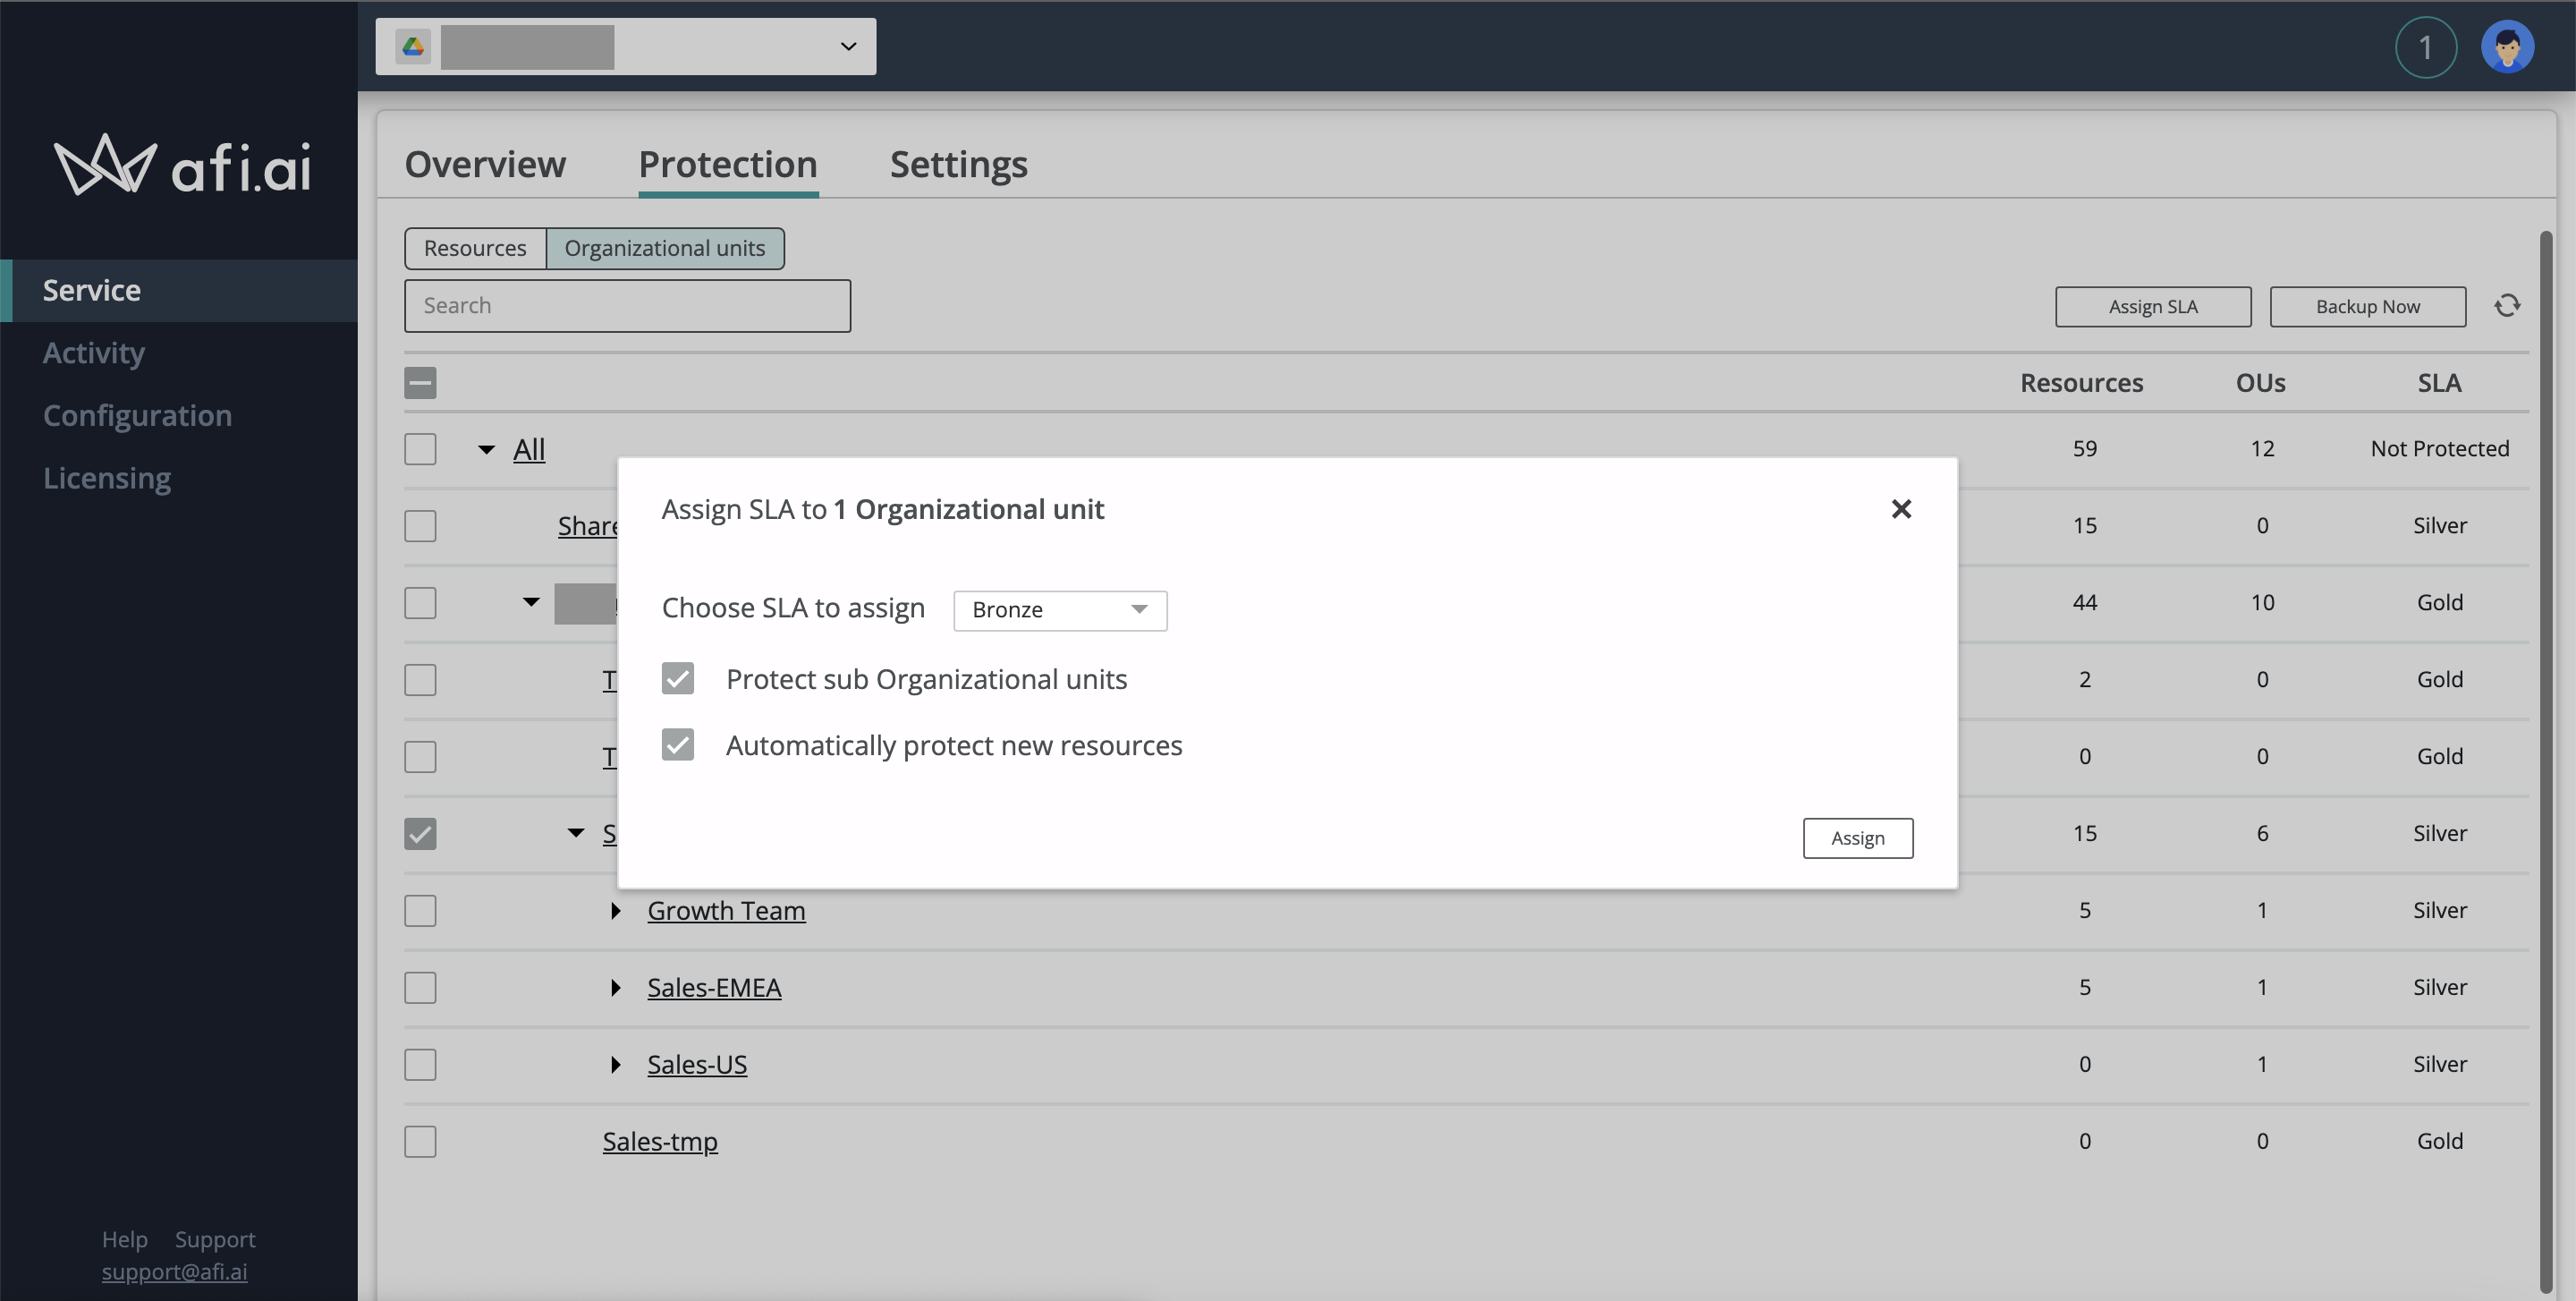This screenshot has height=1301, width=2576.
Task: Uncheck Protect sub Organizational units
Action: [x=678, y=679]
